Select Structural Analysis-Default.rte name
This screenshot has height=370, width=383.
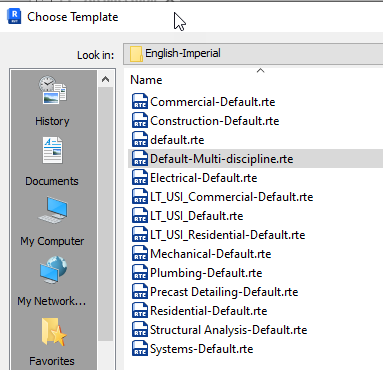pyautogui.click(x=229, y=330)
